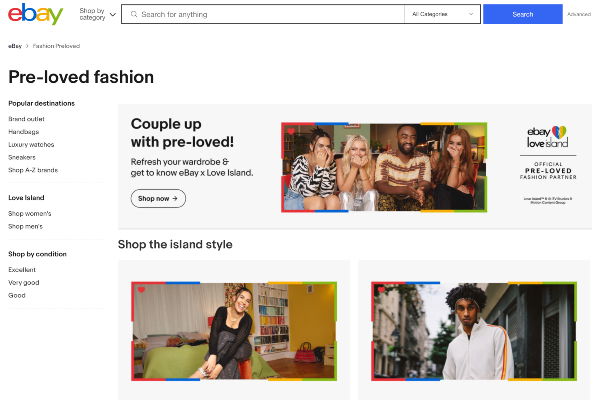Open Shop women's link
Viewport: 600px width, 400px height.
tap(30, 214)
